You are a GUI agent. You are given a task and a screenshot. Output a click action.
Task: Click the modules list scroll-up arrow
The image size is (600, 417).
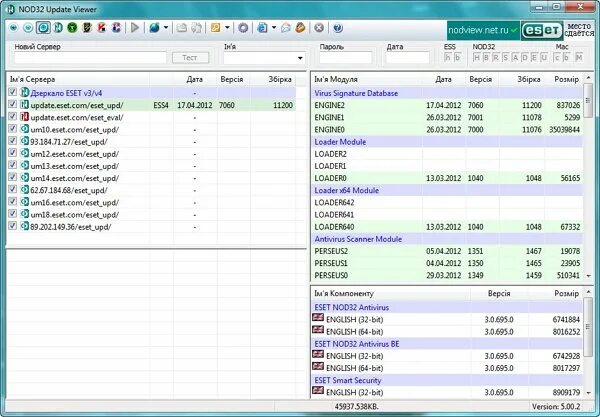point(589,78)
